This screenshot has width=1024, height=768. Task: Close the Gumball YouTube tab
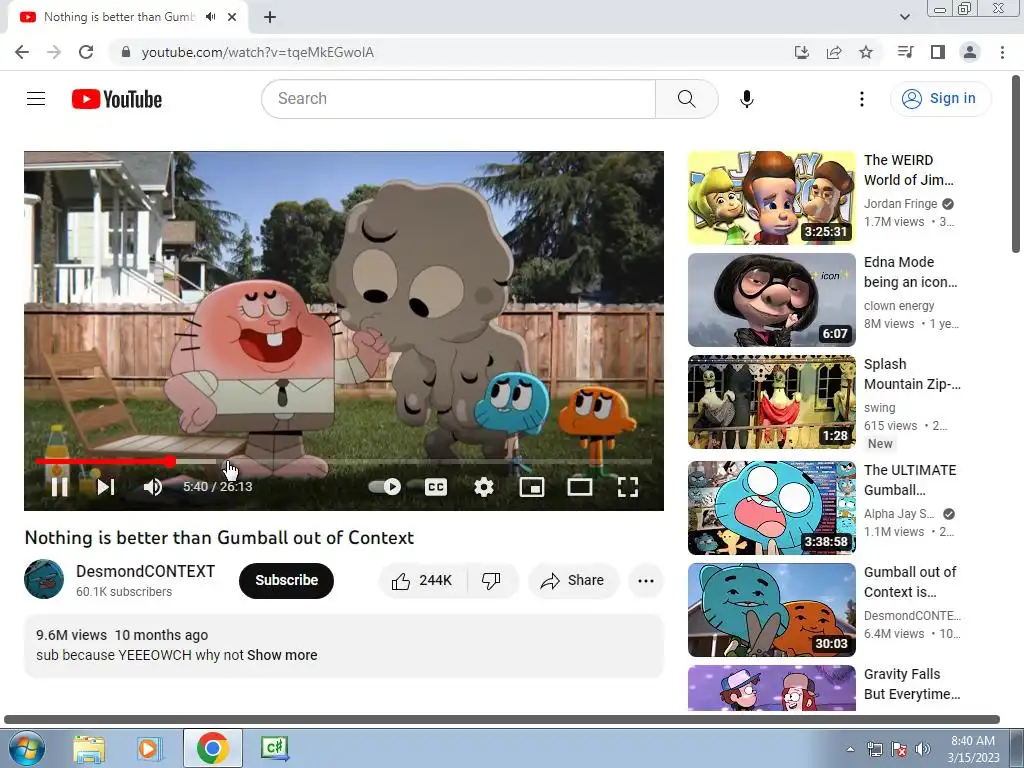click(232, 17)
